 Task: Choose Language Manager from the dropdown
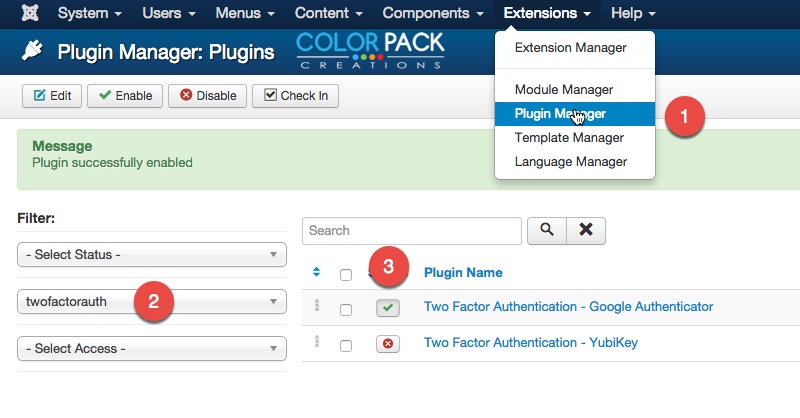(x=570, y=161)
